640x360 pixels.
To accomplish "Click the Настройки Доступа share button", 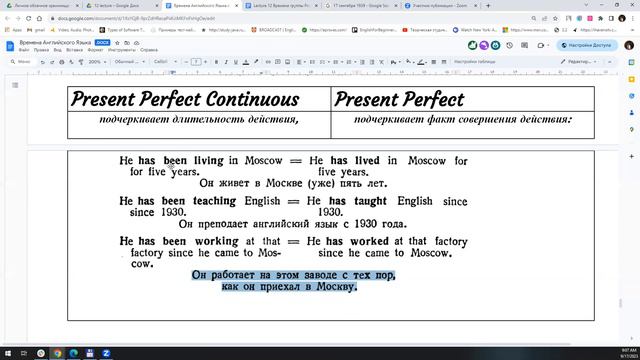I will 587,45.
